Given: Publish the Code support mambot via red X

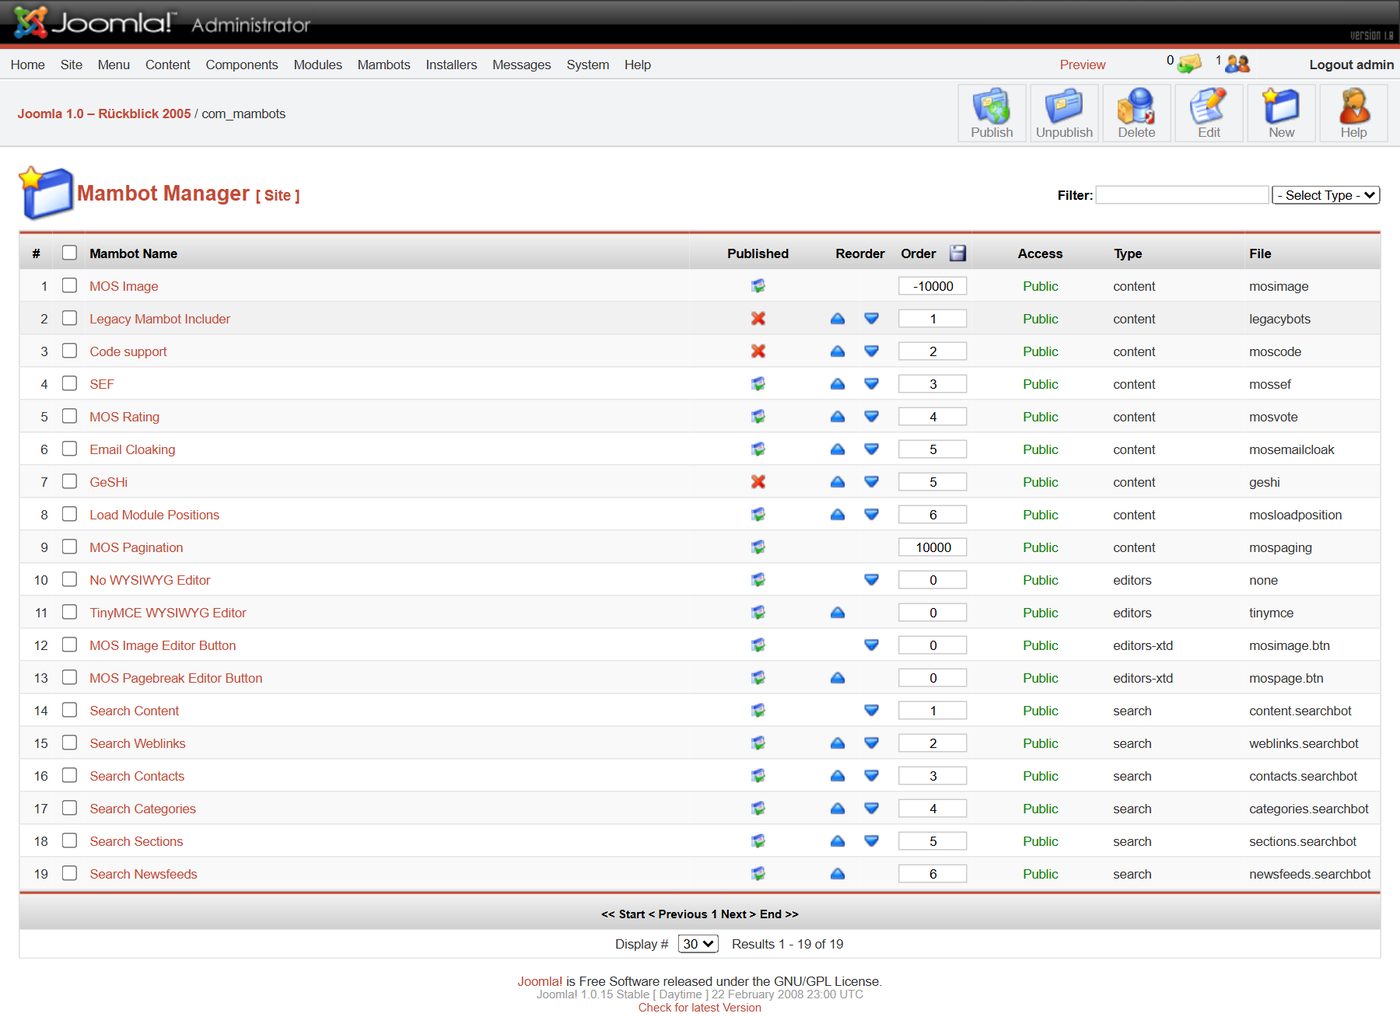Looking at the screenshot, I should pos(758,351).
